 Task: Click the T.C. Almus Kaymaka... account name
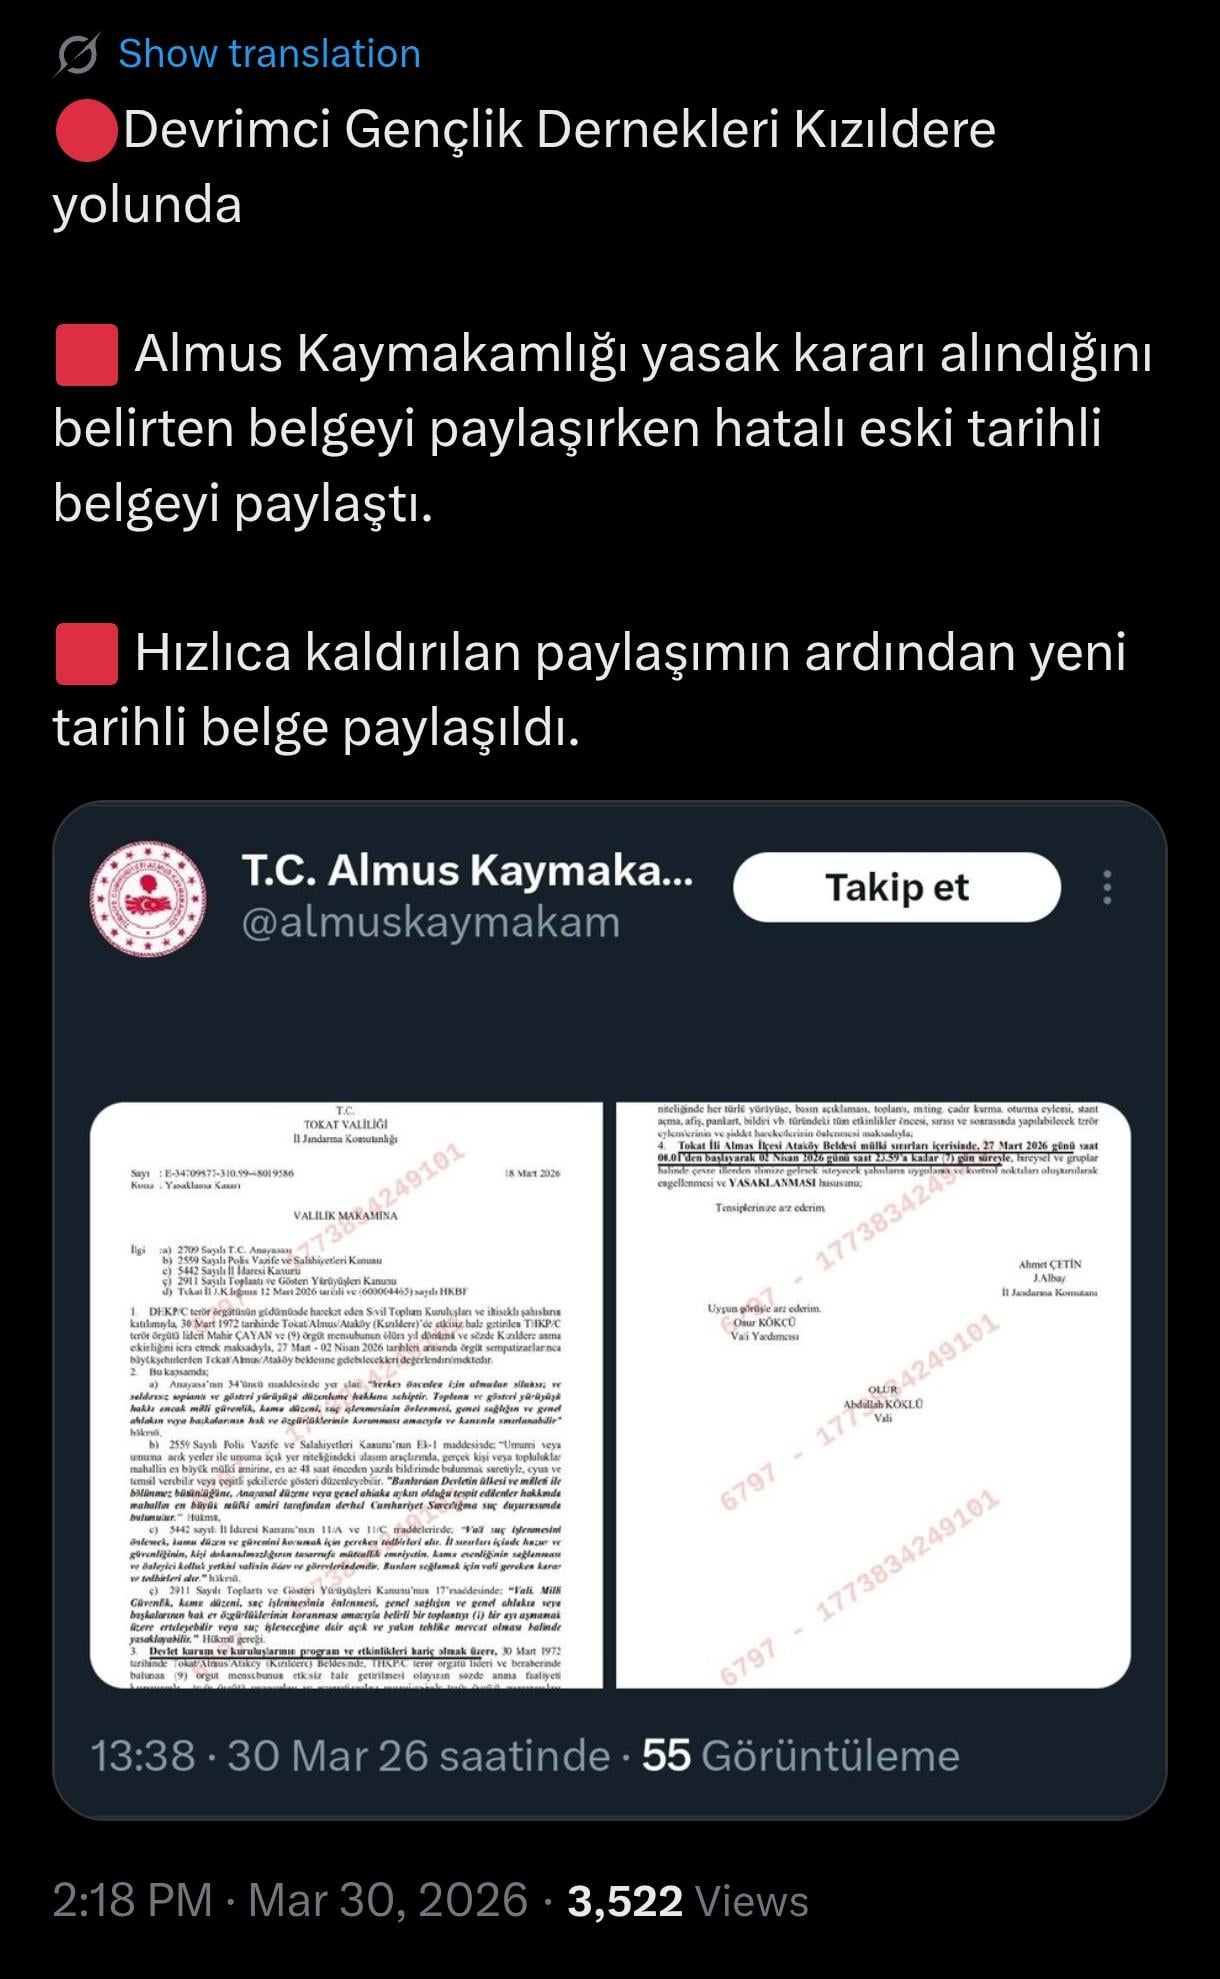tap(467, 870)
